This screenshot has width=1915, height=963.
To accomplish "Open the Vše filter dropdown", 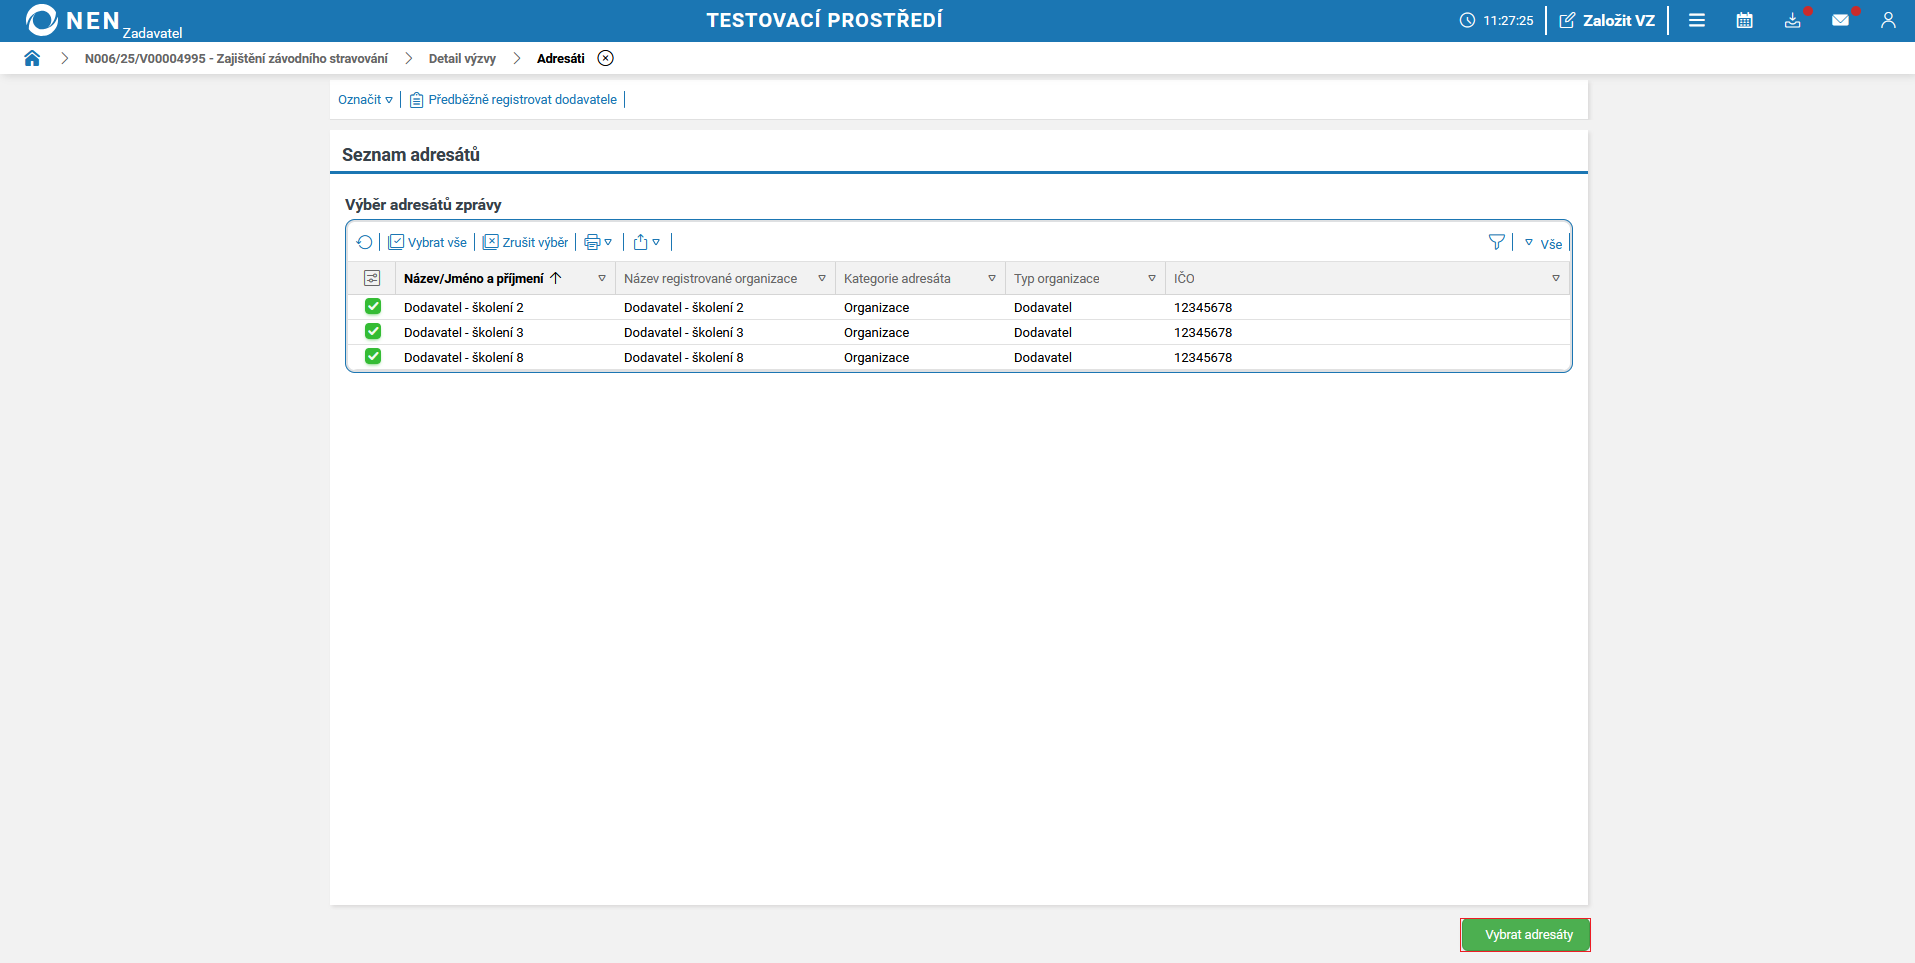I will pos(1543,243).
